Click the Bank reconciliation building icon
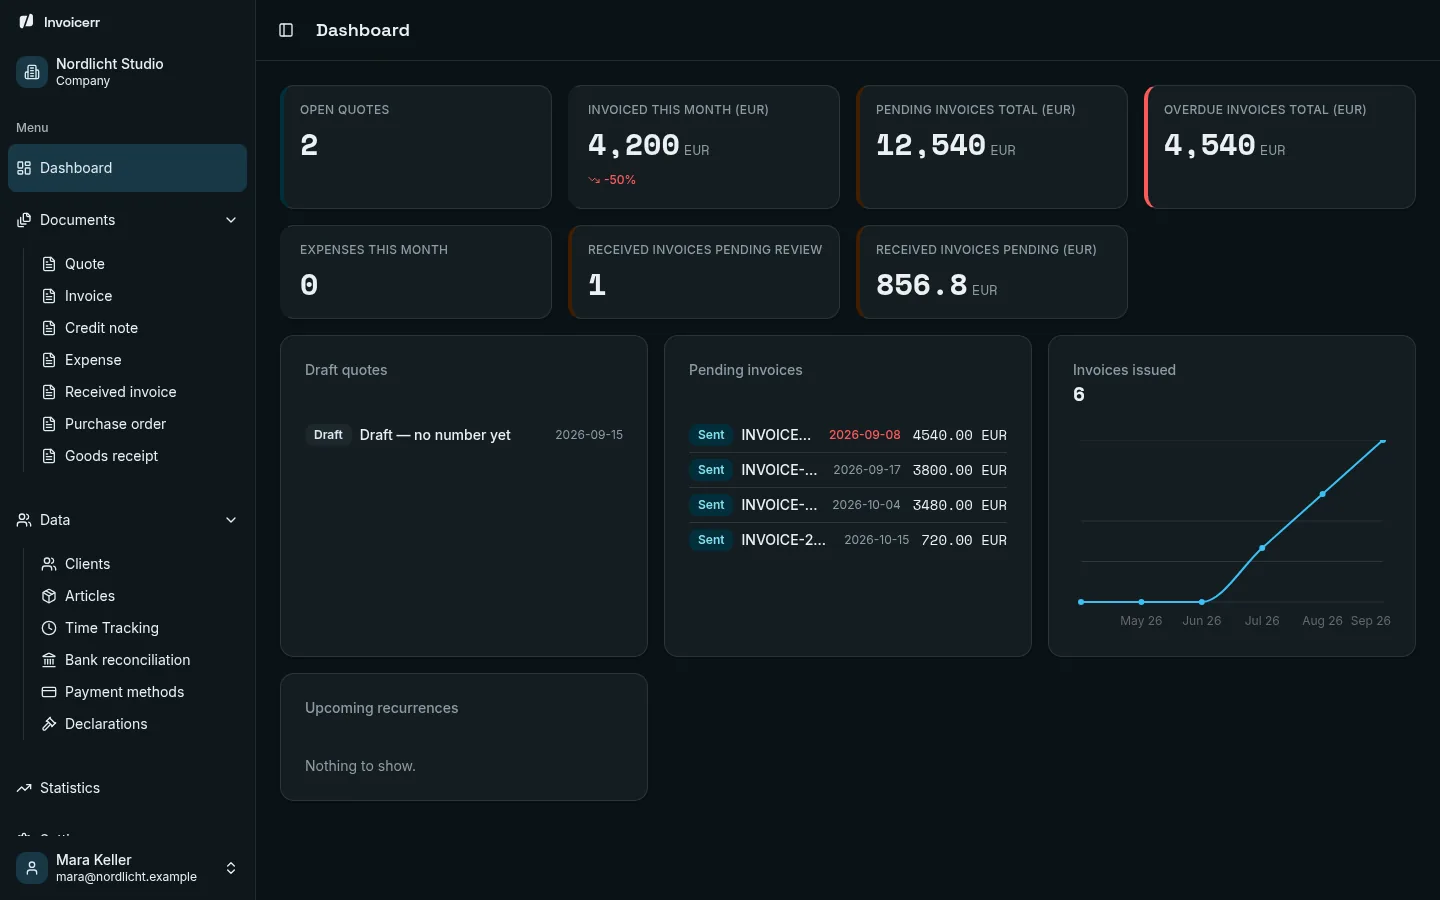The height and width of the screenshot is (900, 1440). tap(49, 660)
